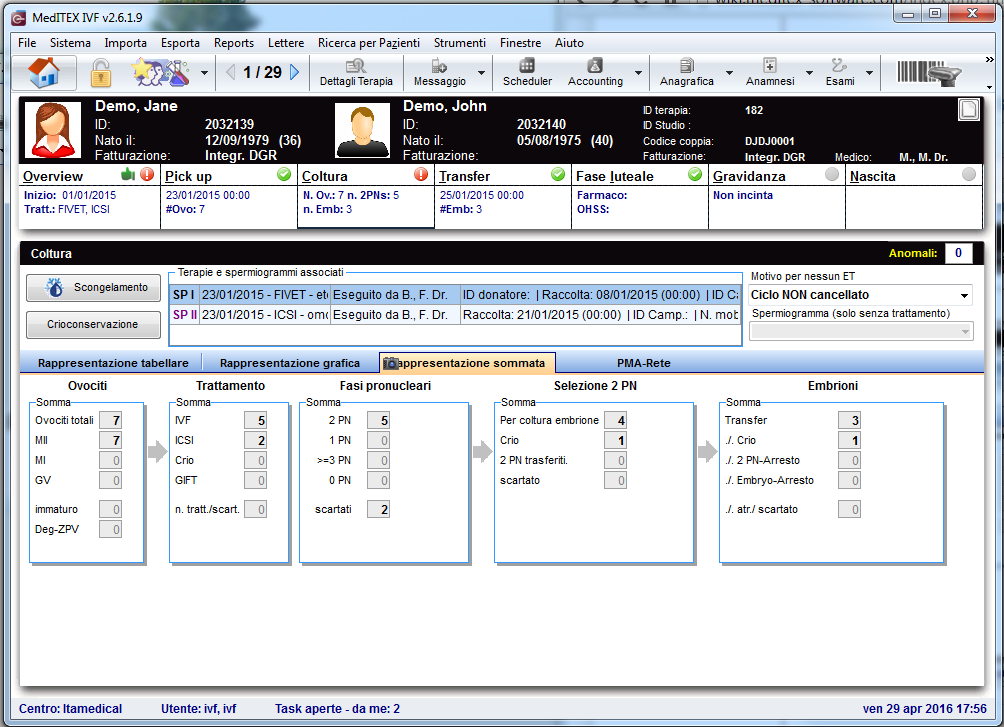Switch to Rappresentazione tabellare tab
The height and width of the screenshot is (727, 1004).
tap(113, 363)
